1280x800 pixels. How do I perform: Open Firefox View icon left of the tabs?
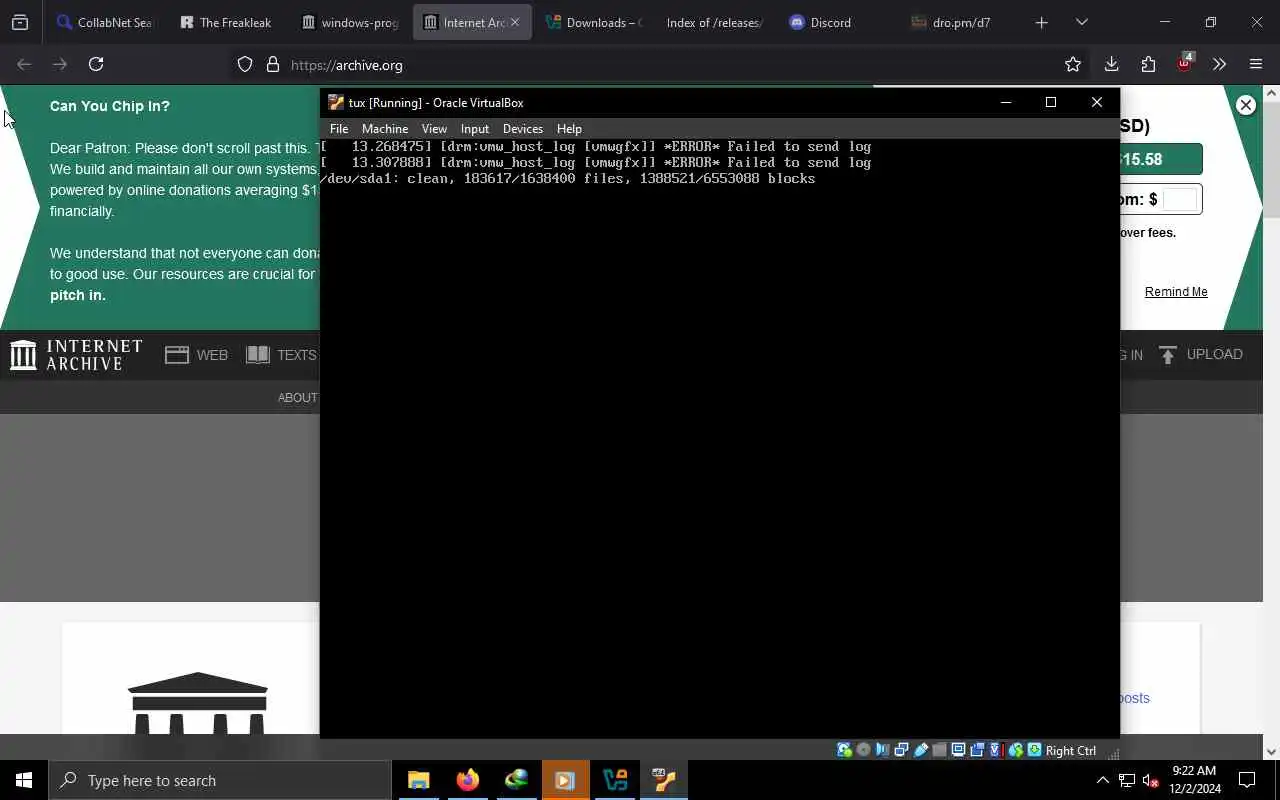[20, 22]
